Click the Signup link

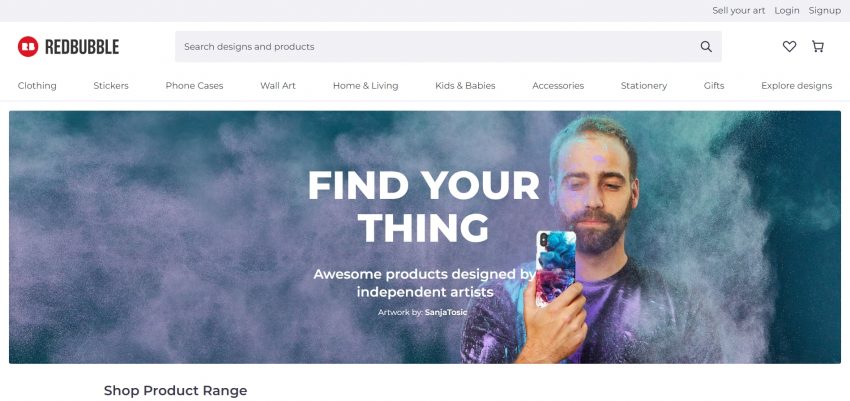pos(825,10)
